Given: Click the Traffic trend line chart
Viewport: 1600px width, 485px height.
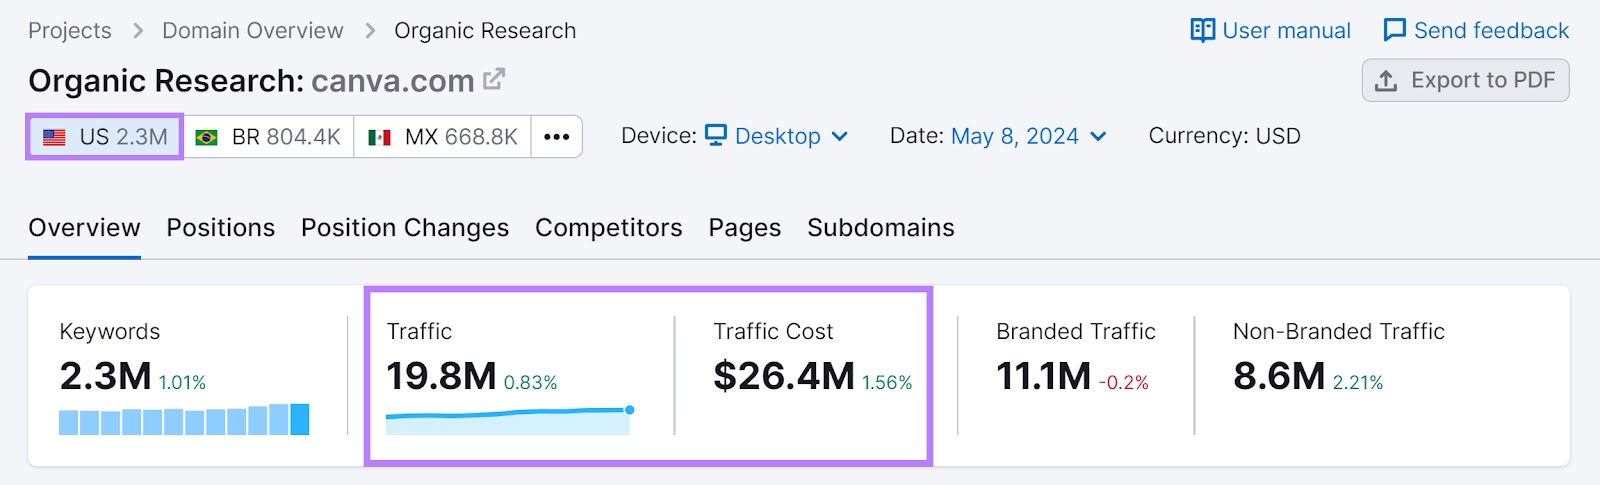Looking at the screenshot, I should [x=508, y=419].
